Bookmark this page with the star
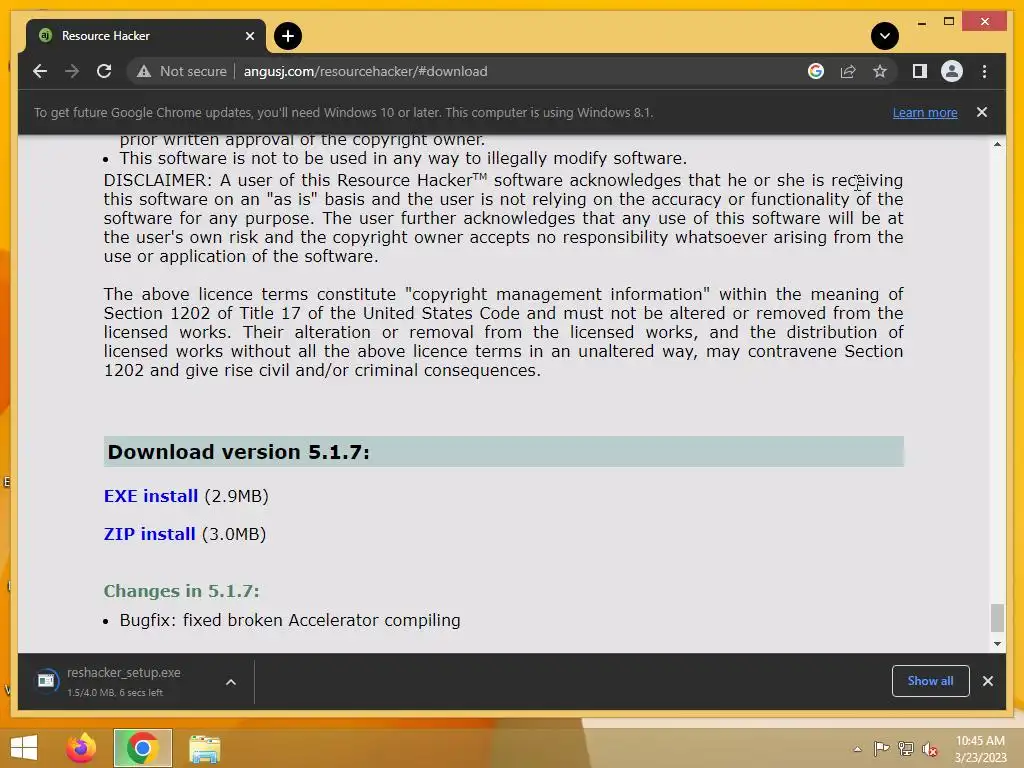1024x768 pixels. pyautogui.click(x=880, y=71)
